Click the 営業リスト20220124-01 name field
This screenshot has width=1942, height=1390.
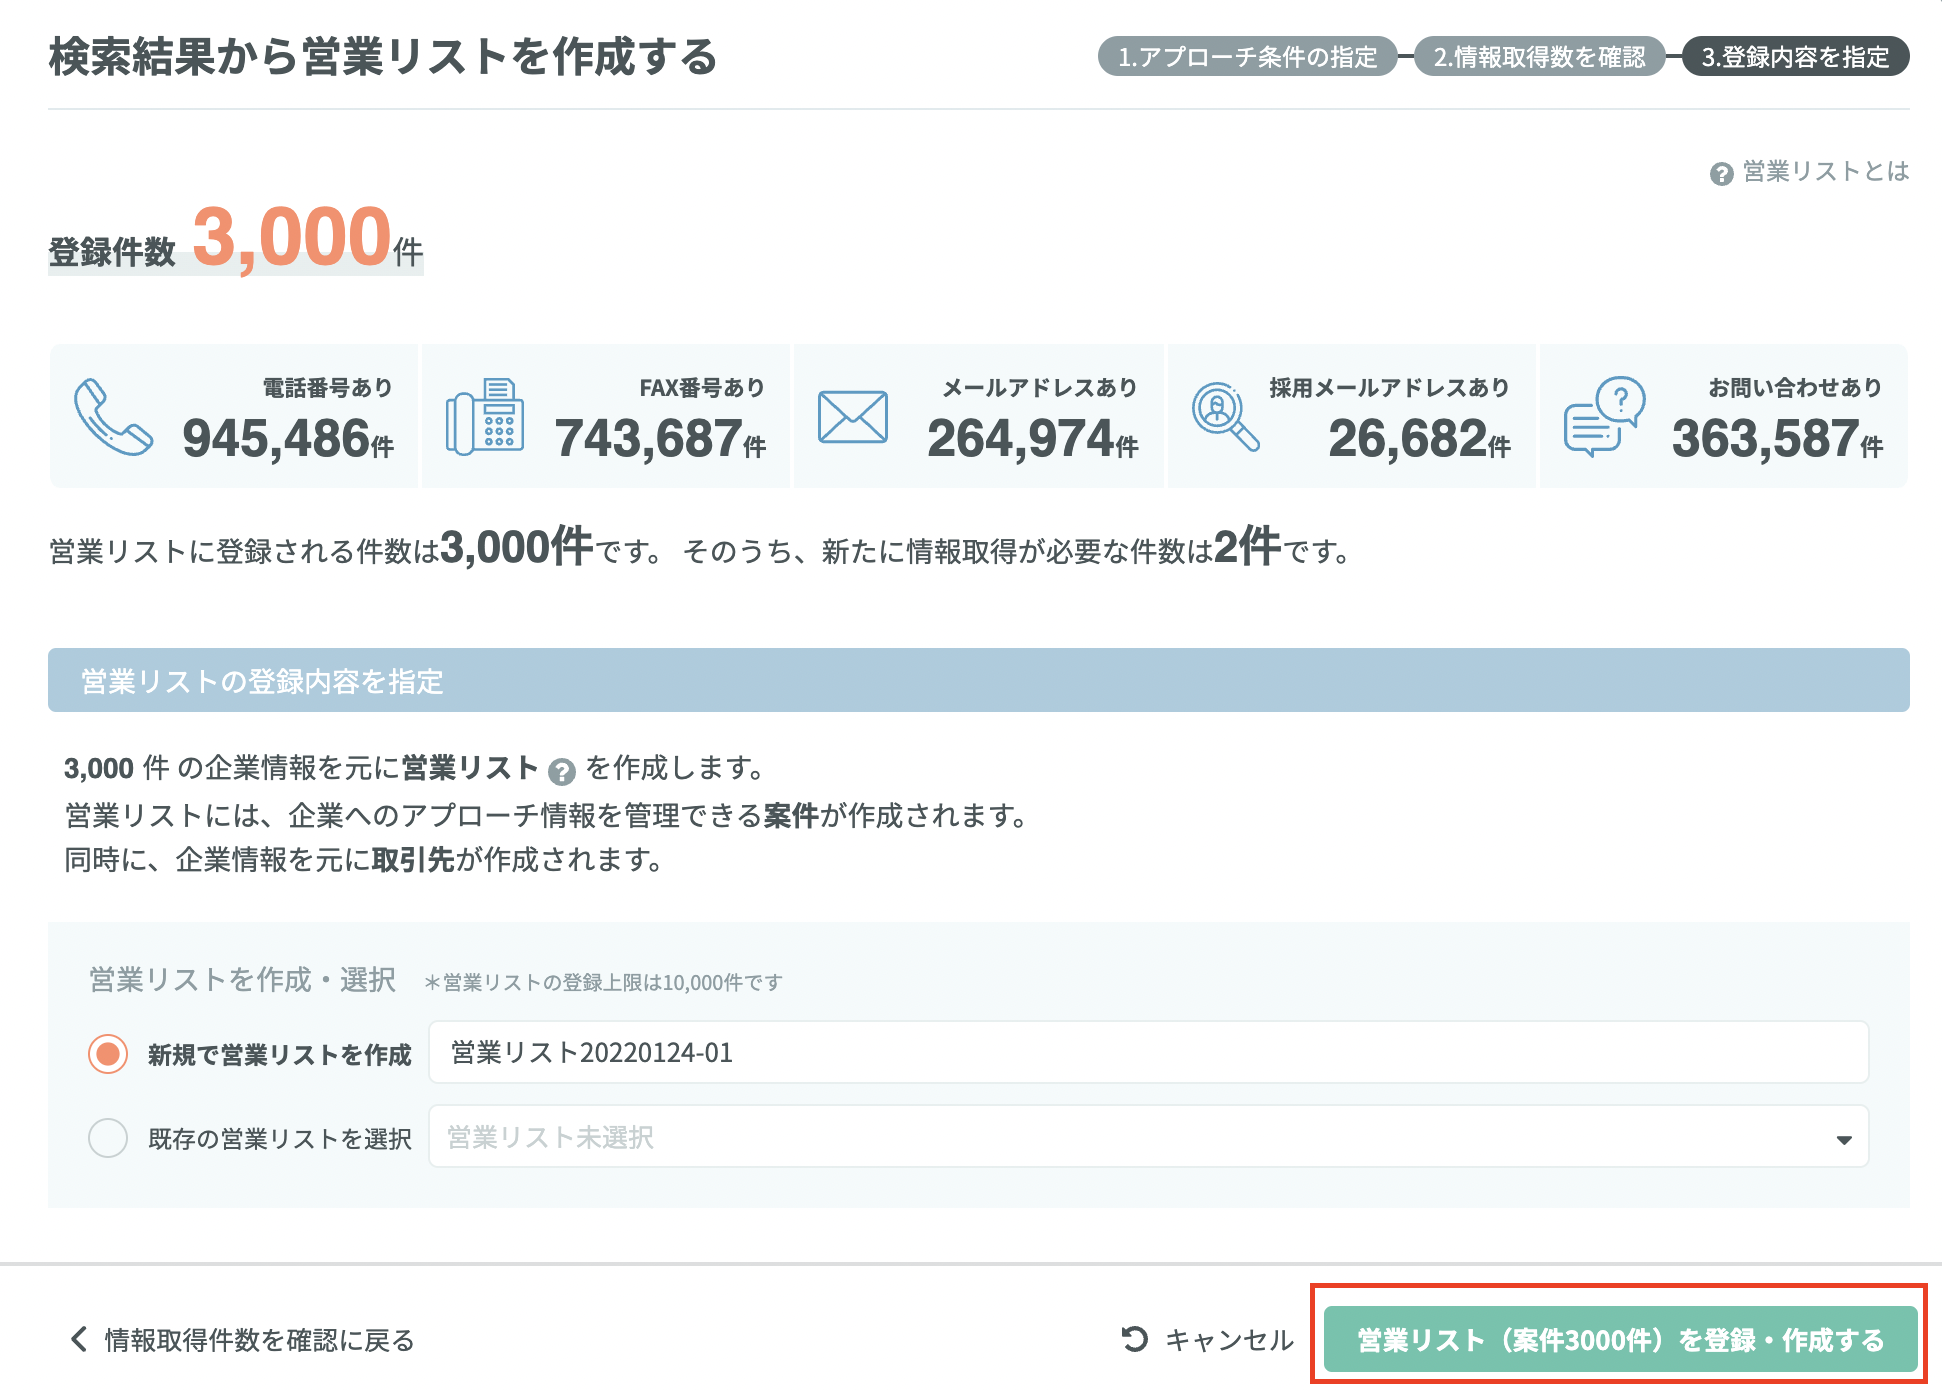(1148, 1052)
